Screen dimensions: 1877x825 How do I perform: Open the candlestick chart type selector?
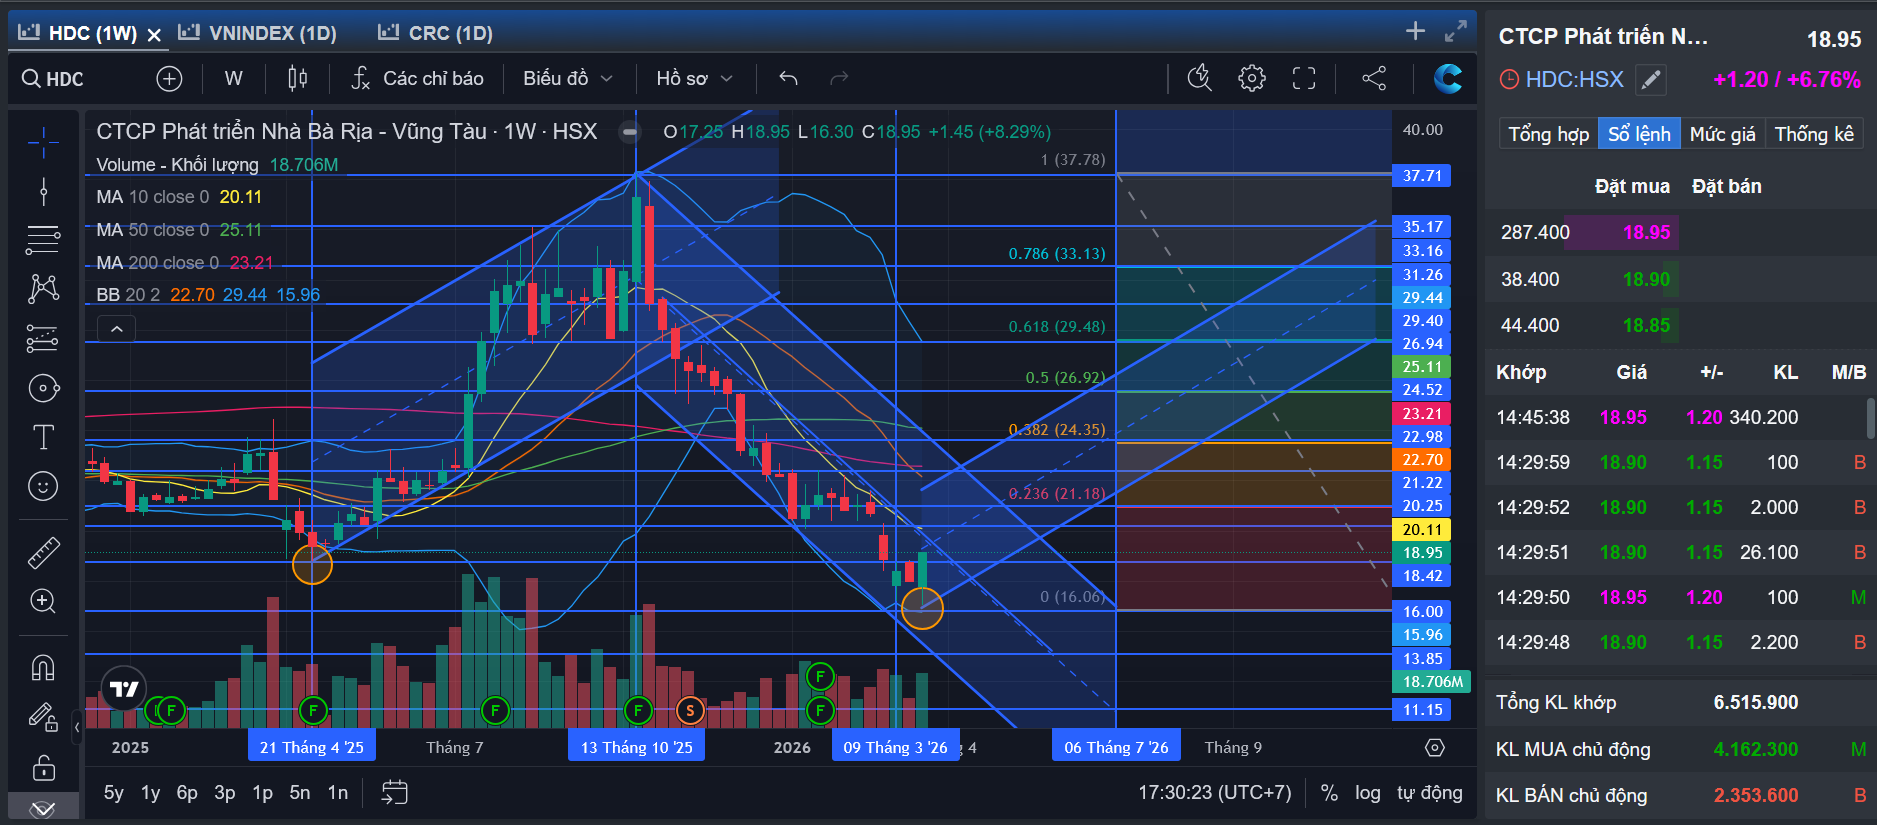click(x=297, y=78)
